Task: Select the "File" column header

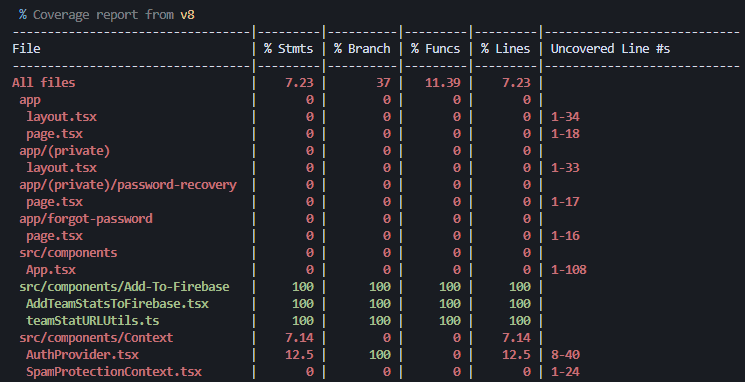Action: coord(26,48)
